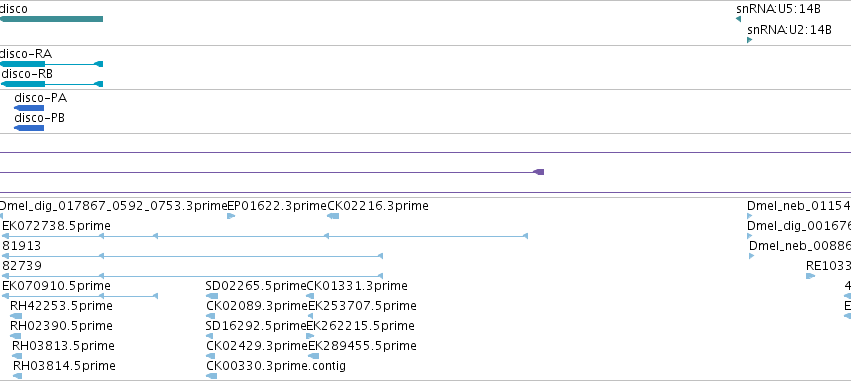Click the disco-PA protein feature
851x381 pixels.
[x=29, y=108]
